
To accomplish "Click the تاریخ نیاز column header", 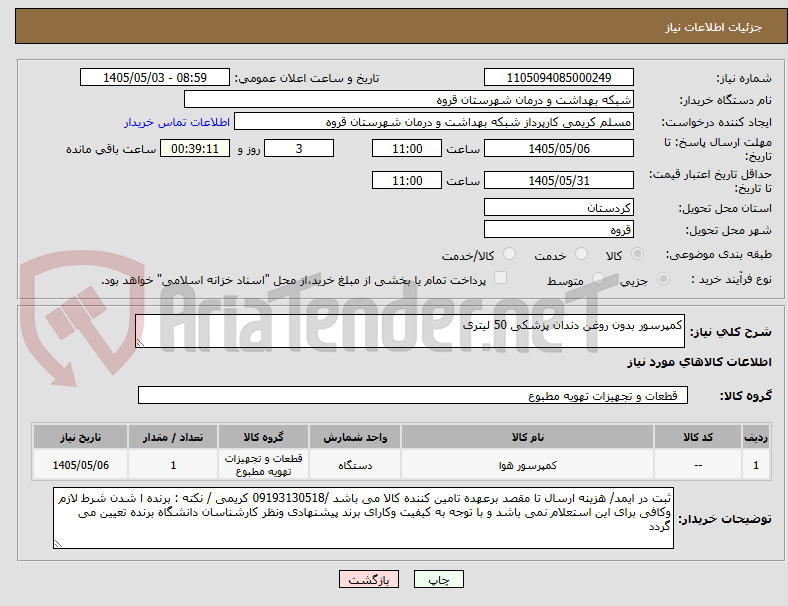I will (80, 437).
